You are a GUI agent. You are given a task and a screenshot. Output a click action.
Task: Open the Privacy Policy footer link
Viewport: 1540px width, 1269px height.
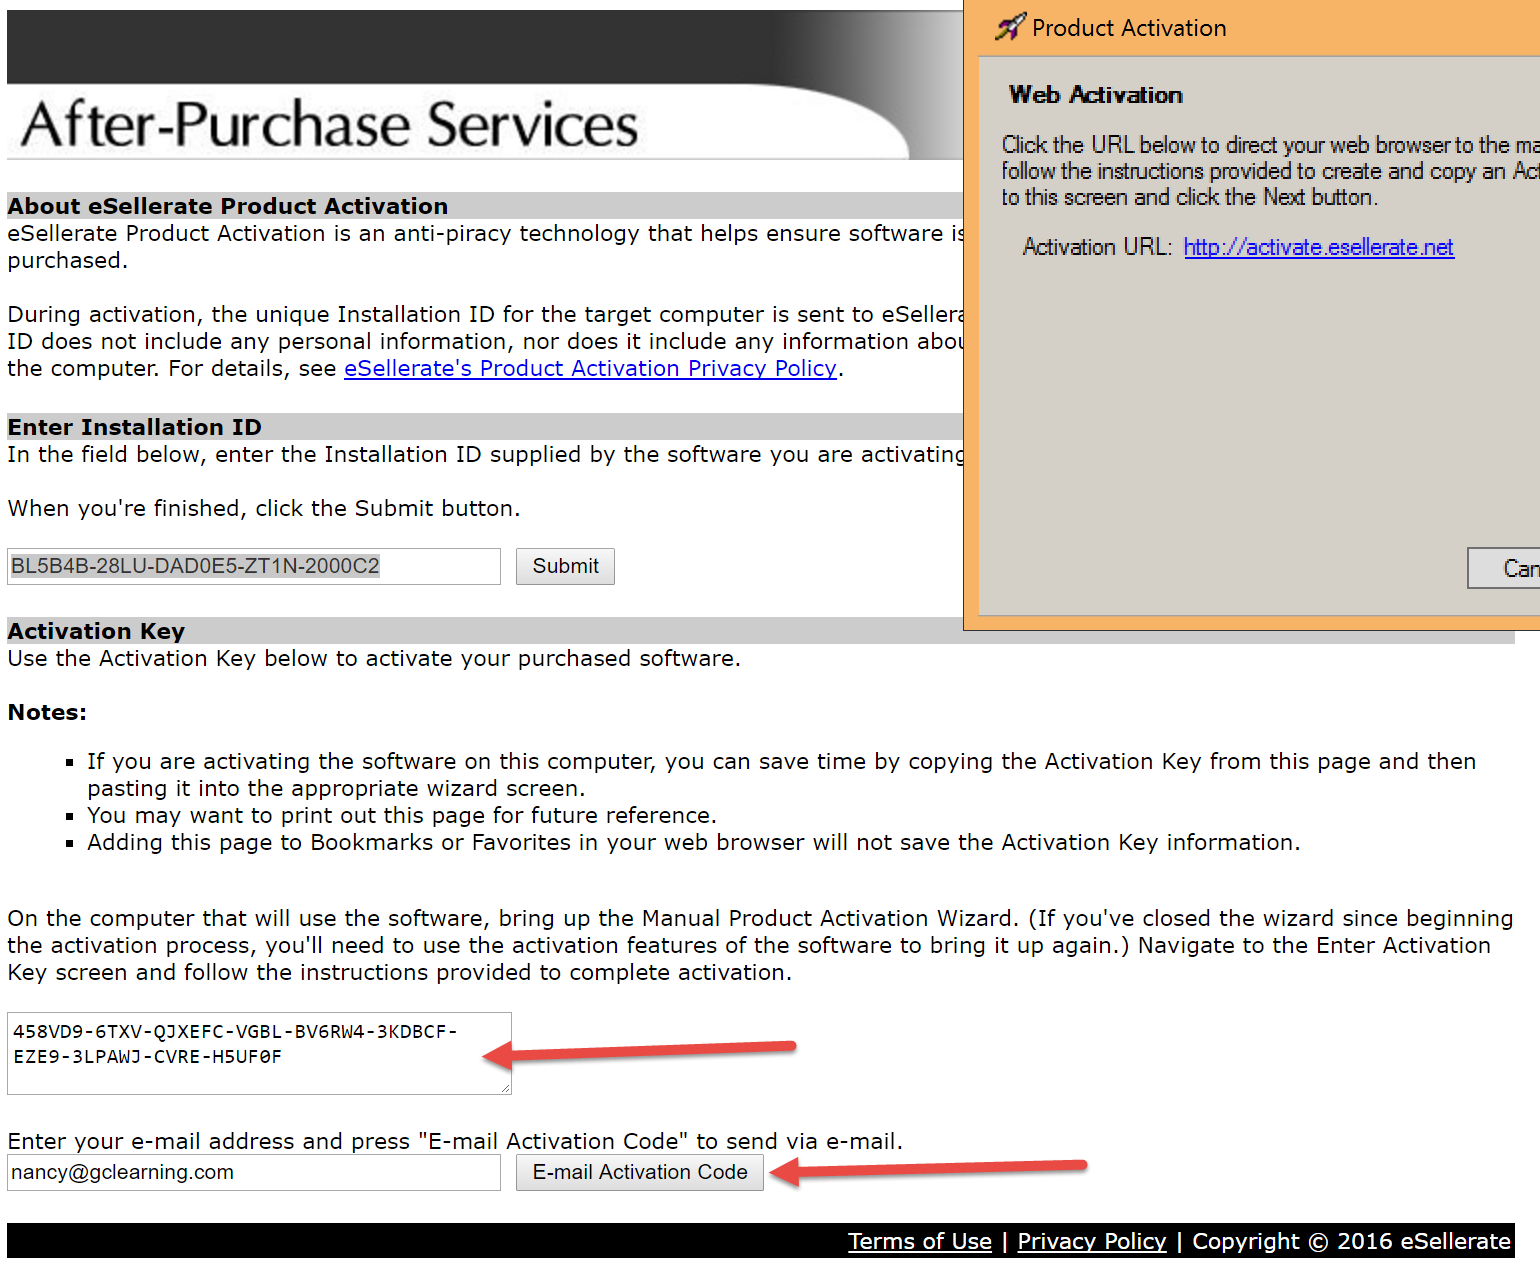coord(1092,1241)
